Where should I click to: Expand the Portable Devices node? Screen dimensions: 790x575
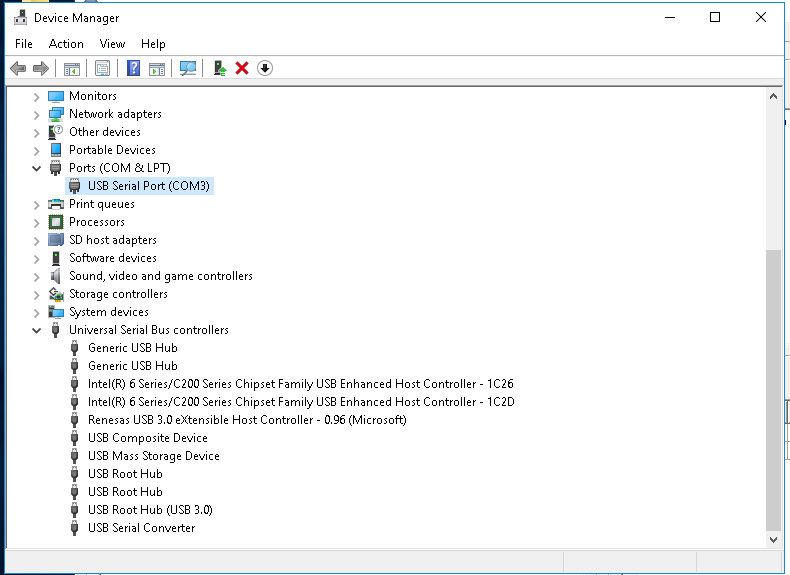point(36,151)
